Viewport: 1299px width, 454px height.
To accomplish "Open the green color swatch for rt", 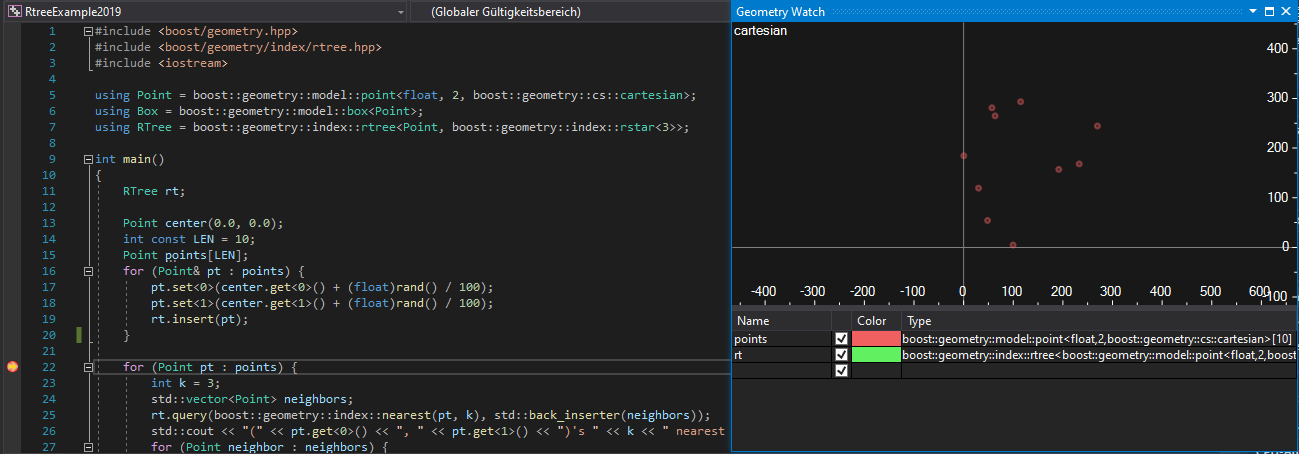I will [876, 354].
